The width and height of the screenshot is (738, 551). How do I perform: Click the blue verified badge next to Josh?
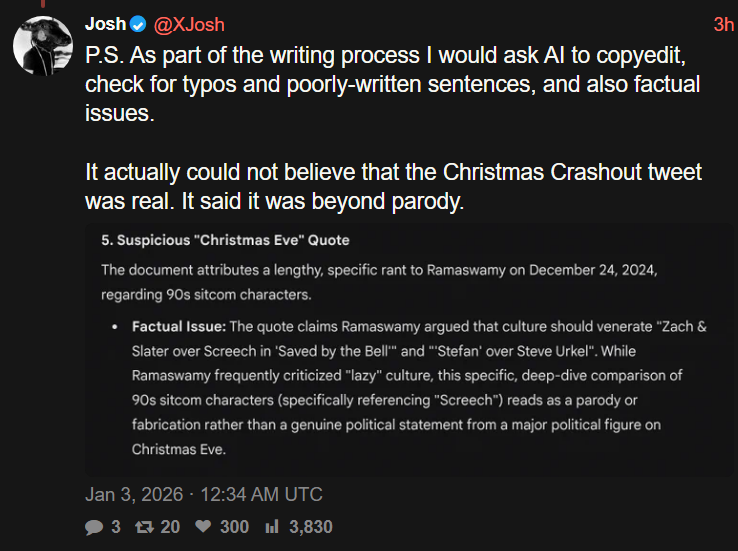click(138, 24)
